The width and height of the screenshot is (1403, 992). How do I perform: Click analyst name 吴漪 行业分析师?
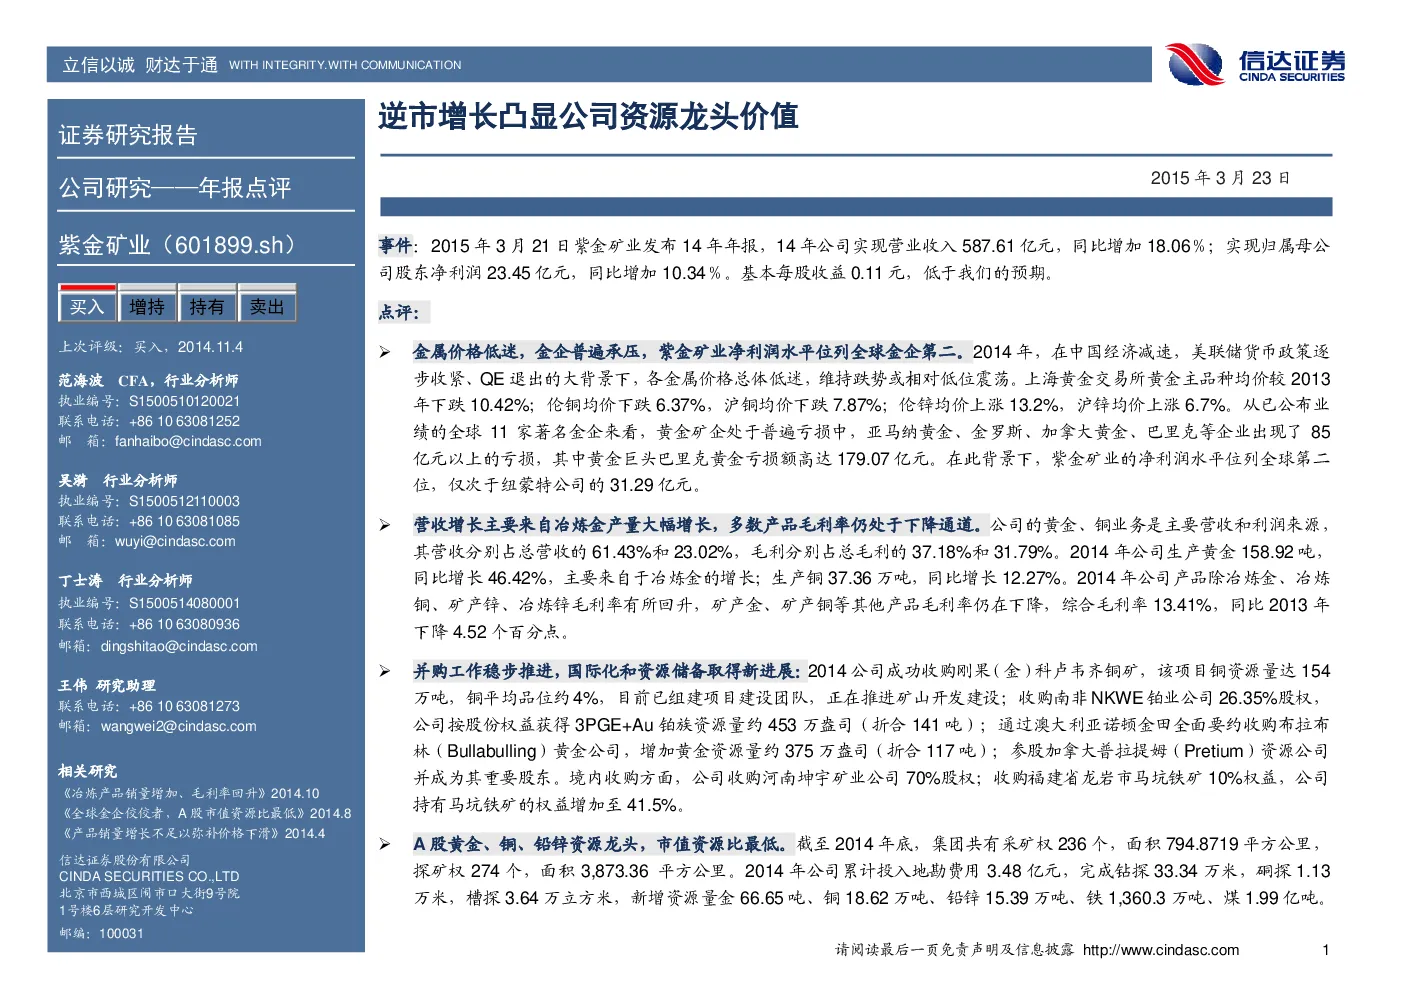click(118, 480)
